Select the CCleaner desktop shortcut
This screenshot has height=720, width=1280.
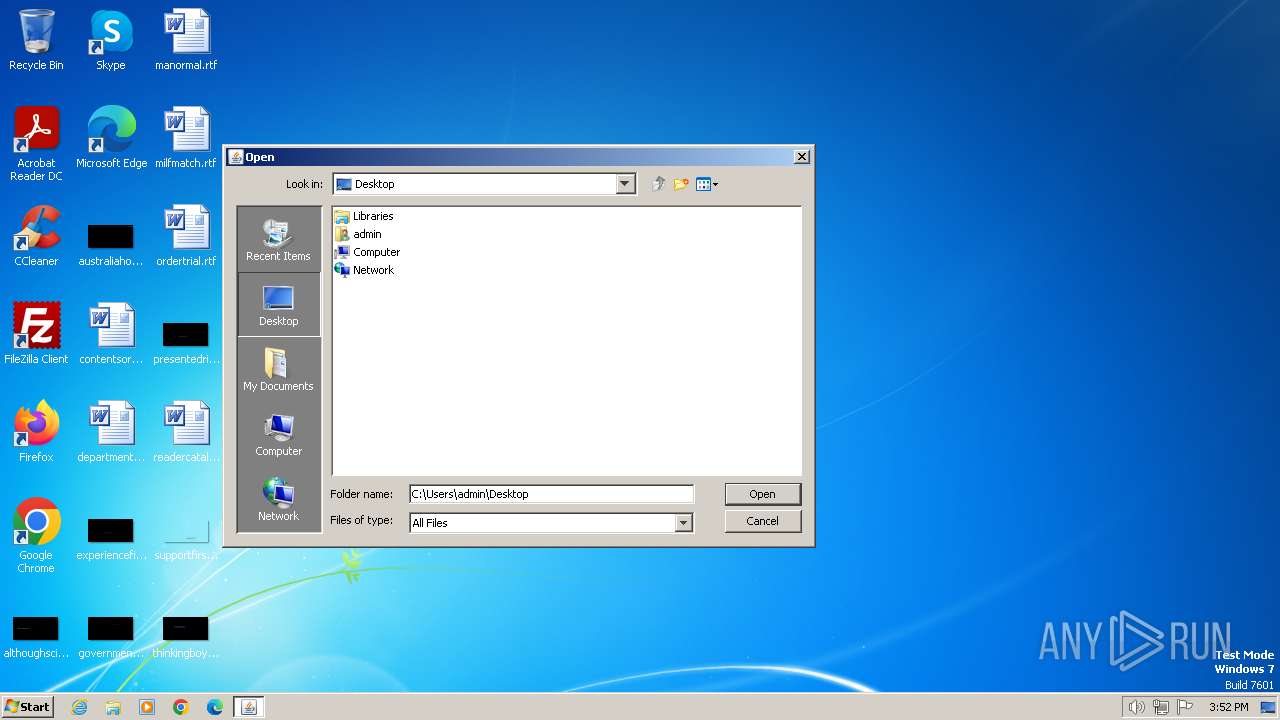(36, 236)
